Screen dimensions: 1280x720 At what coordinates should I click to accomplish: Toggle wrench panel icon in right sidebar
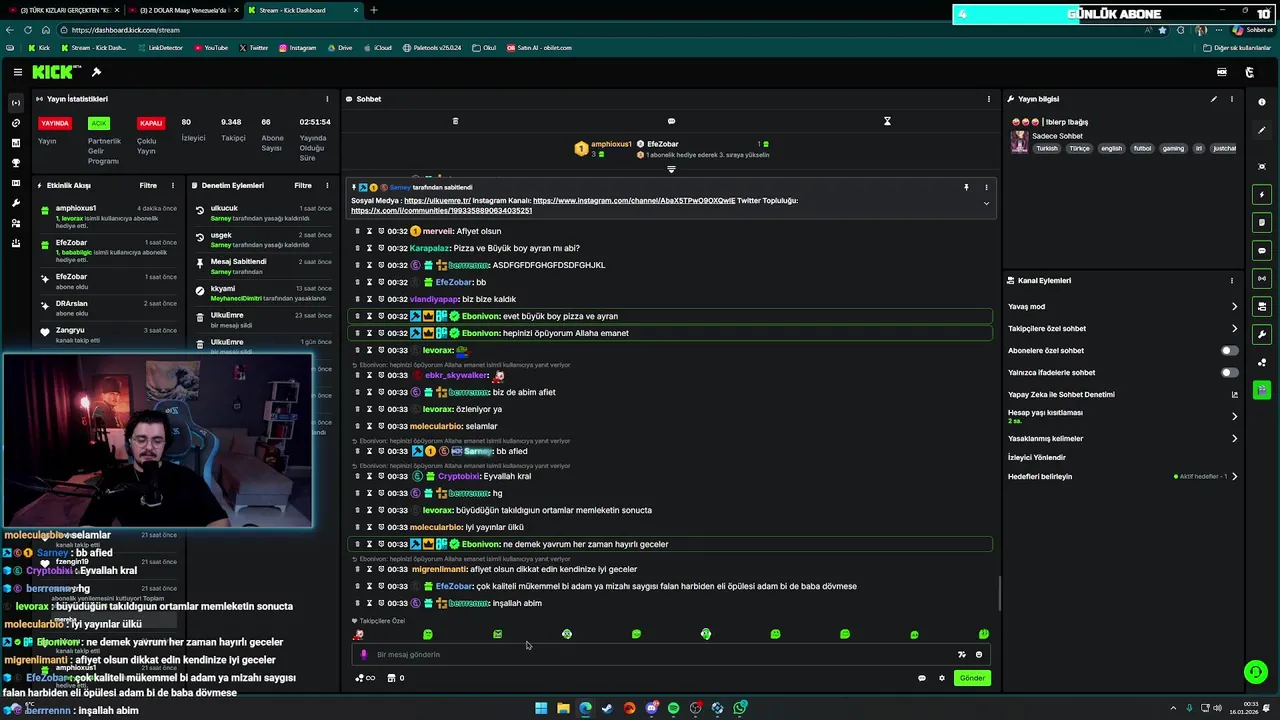point(1262,334)
